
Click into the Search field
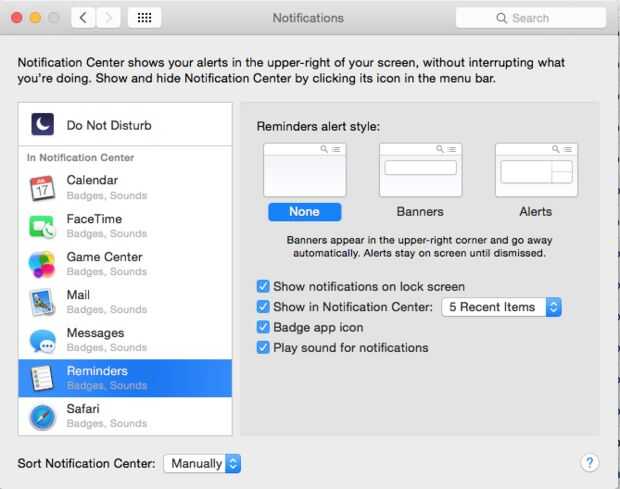531,18
